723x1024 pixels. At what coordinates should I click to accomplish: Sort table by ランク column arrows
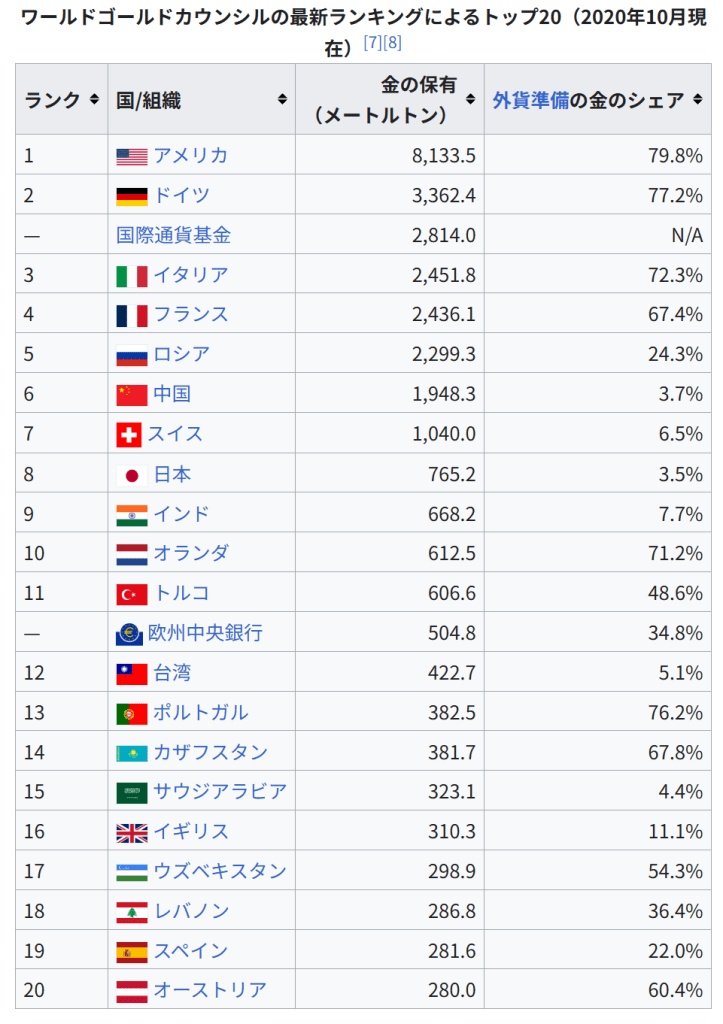[94, 100]
